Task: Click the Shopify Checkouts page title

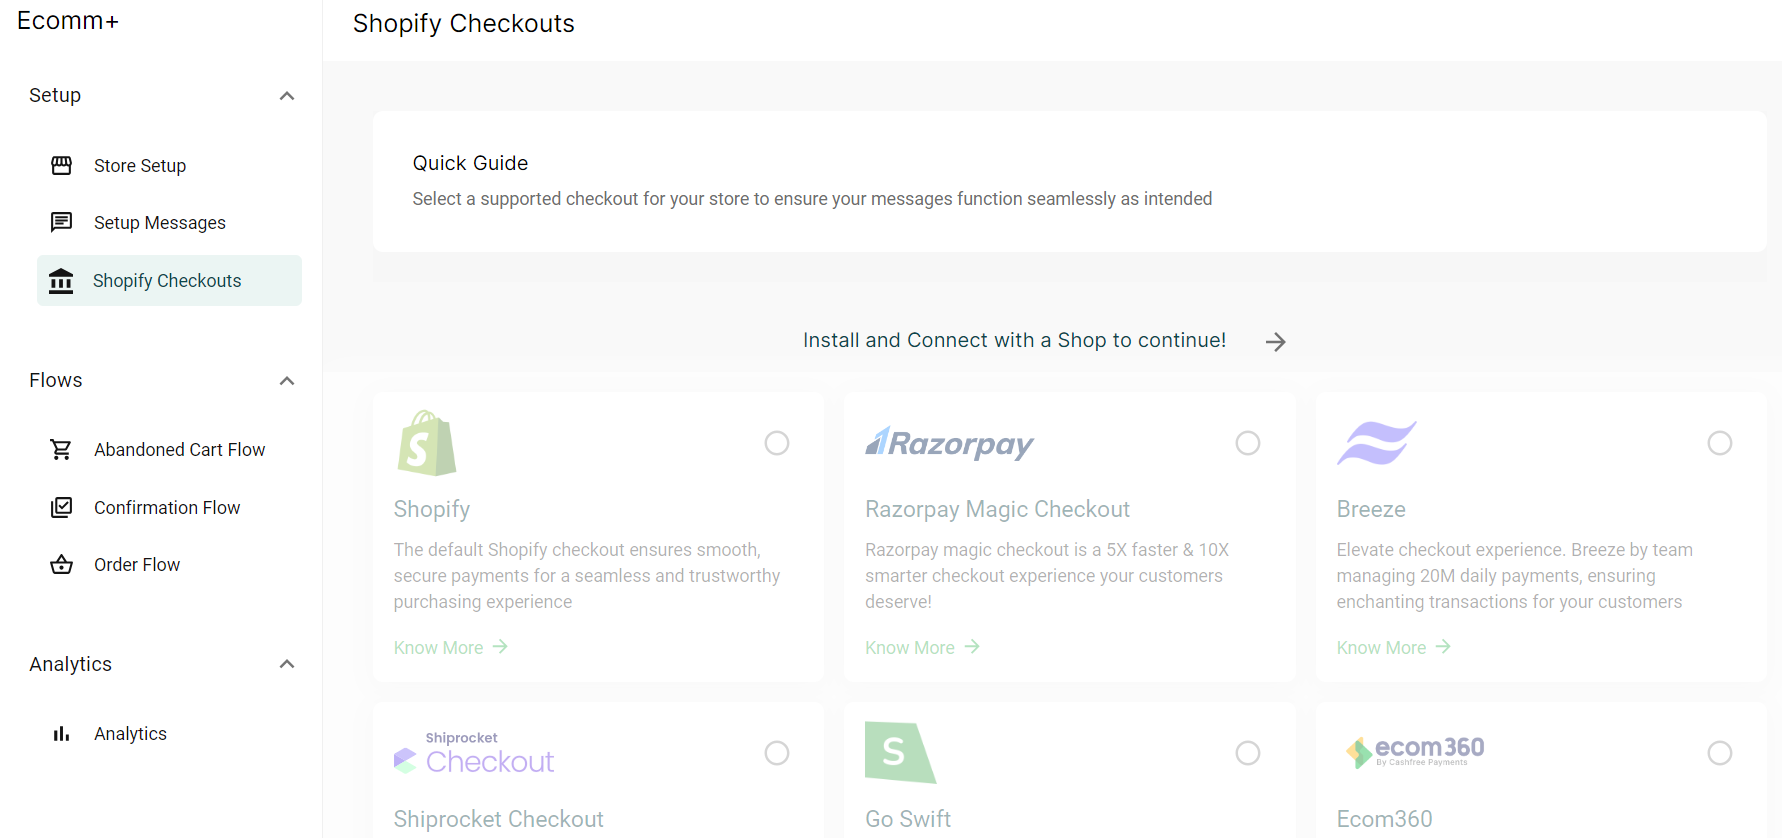Action: pos(464,24)
